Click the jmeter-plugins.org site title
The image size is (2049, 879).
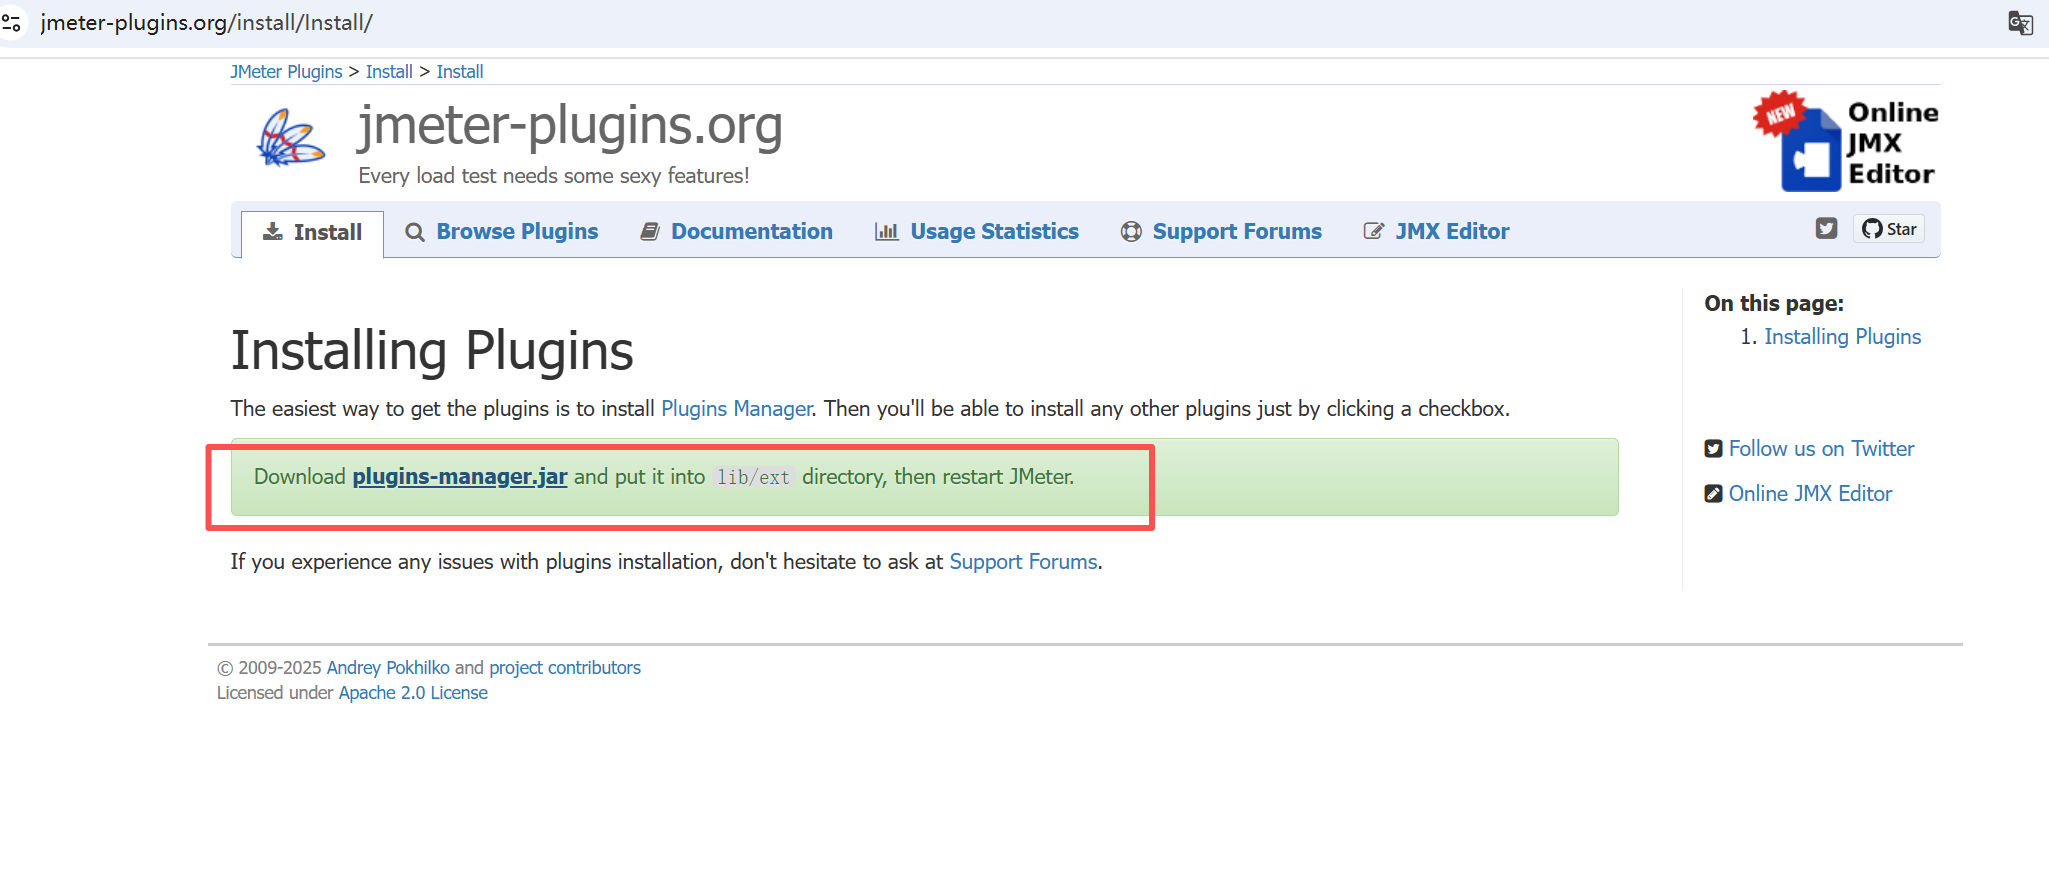click(x=570, y=126)
